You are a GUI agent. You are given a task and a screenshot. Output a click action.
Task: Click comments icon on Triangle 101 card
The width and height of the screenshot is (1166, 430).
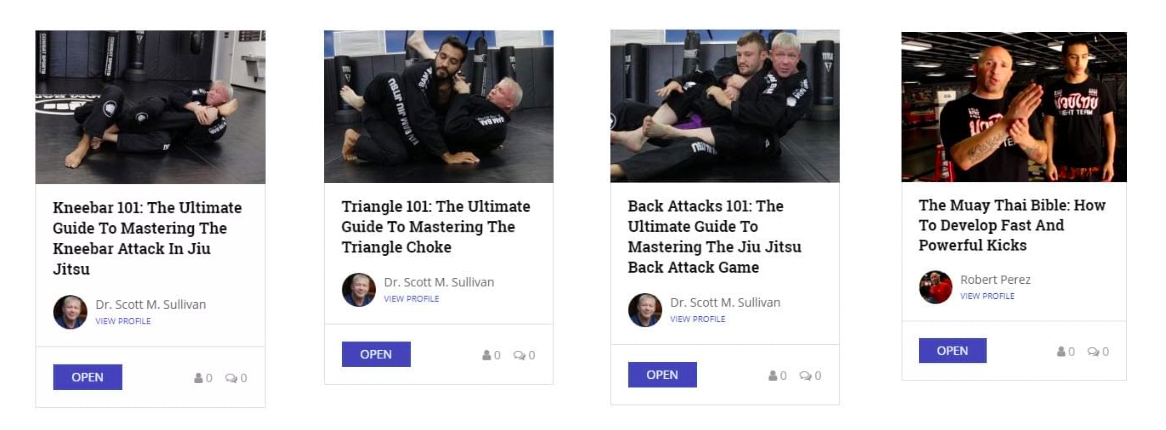pos(519,356)
